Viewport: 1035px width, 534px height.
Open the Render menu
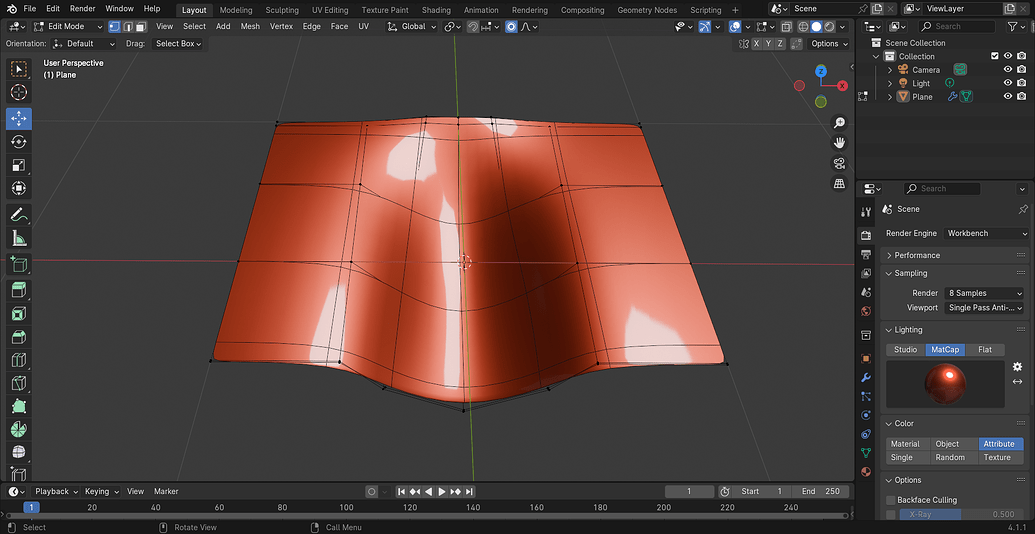83,9
